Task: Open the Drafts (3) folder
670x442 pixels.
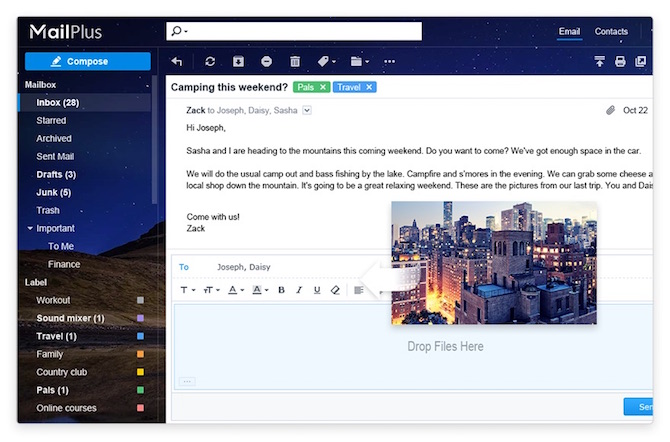Action: click(56, 174)
